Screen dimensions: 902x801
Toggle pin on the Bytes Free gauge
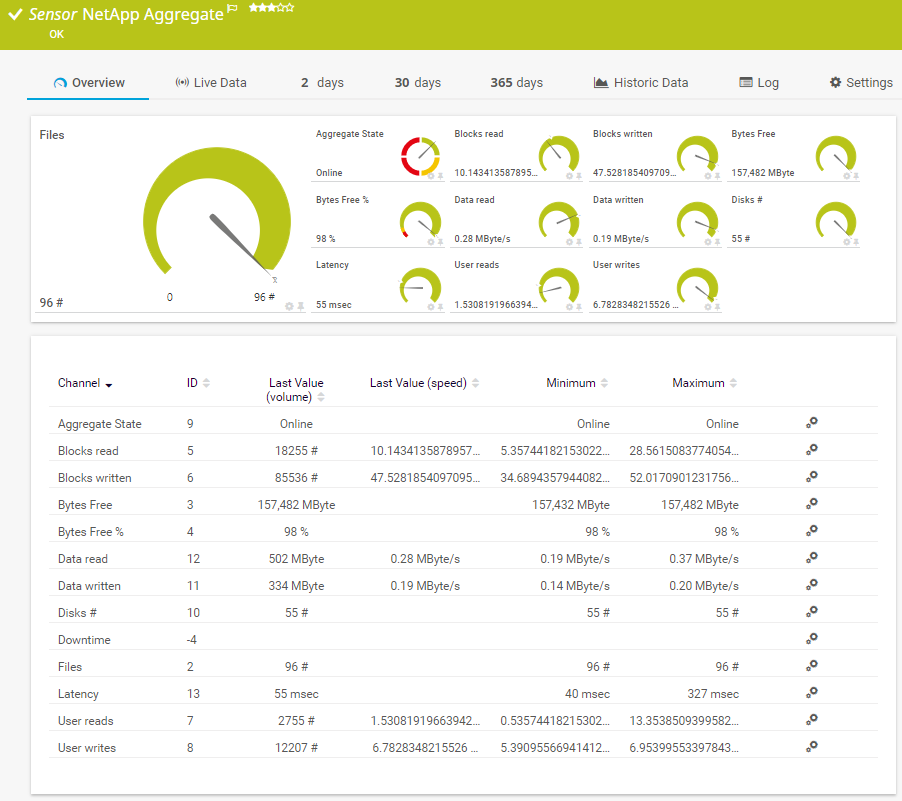point(856,176)
